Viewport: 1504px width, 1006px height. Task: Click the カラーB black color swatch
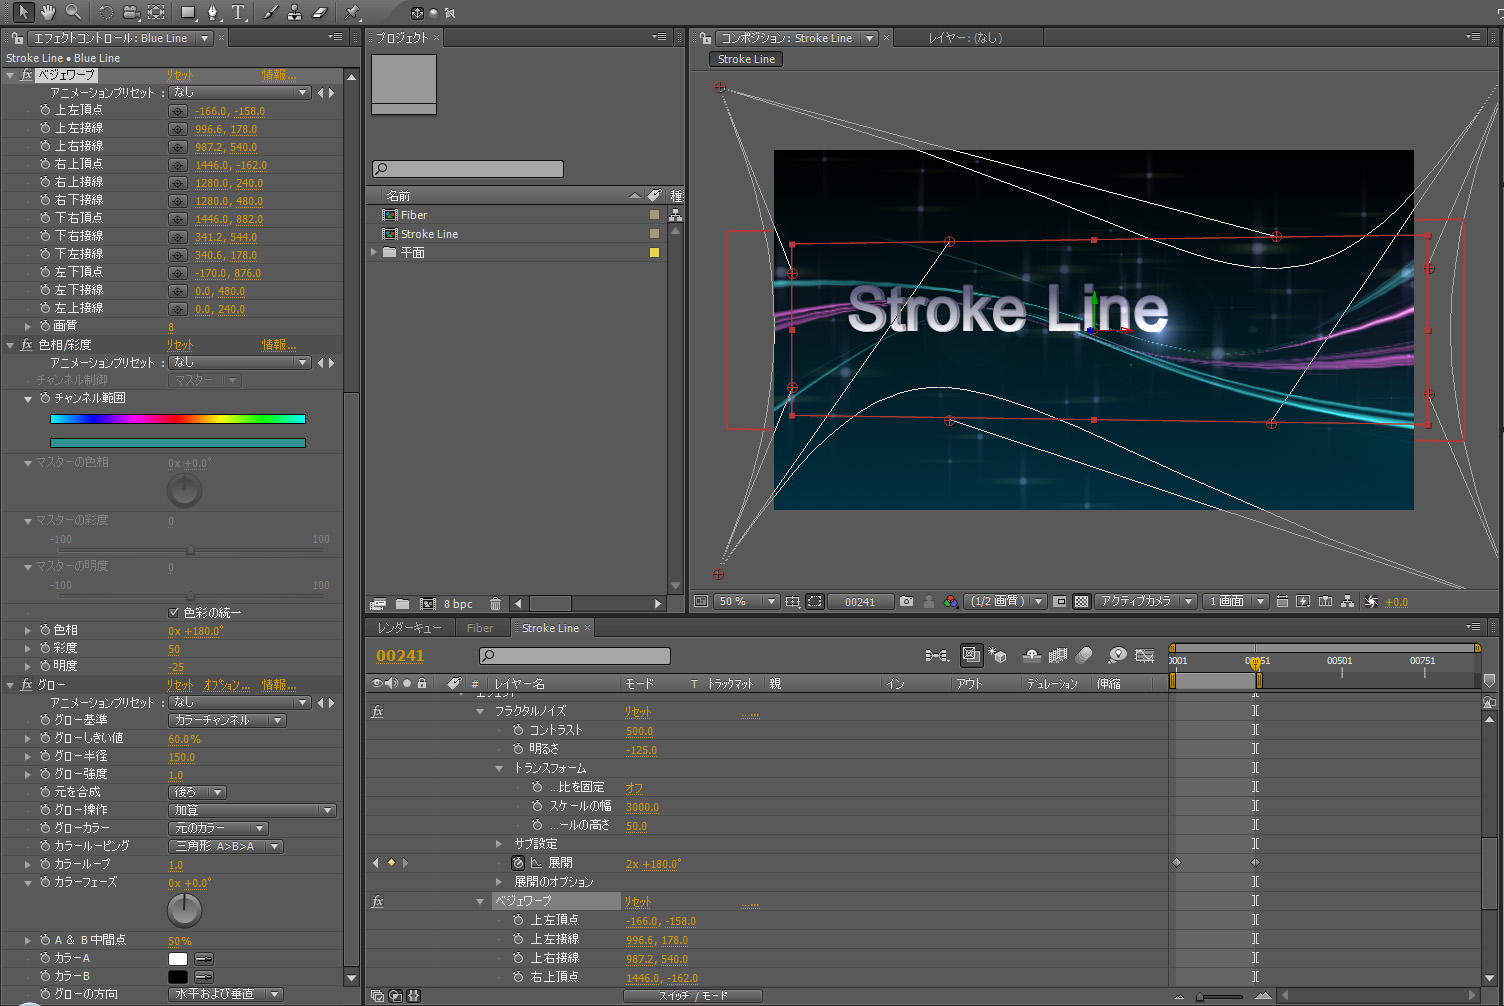pyautogui.click(x=178, y=976)
